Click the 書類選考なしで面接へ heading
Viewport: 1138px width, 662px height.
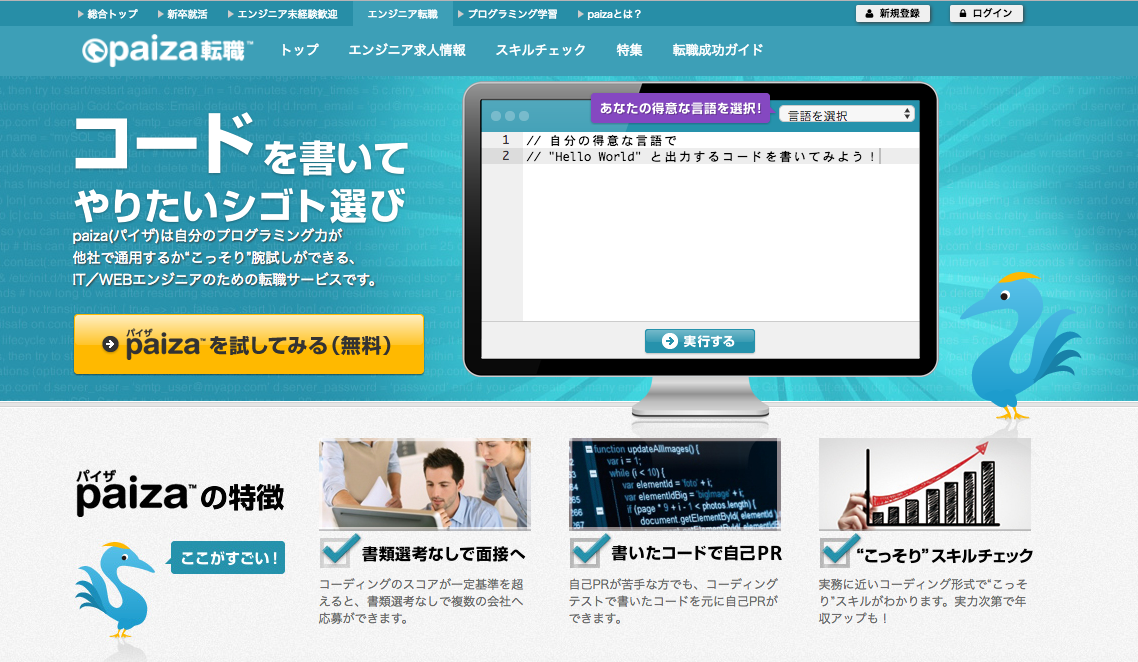(443, 555)
